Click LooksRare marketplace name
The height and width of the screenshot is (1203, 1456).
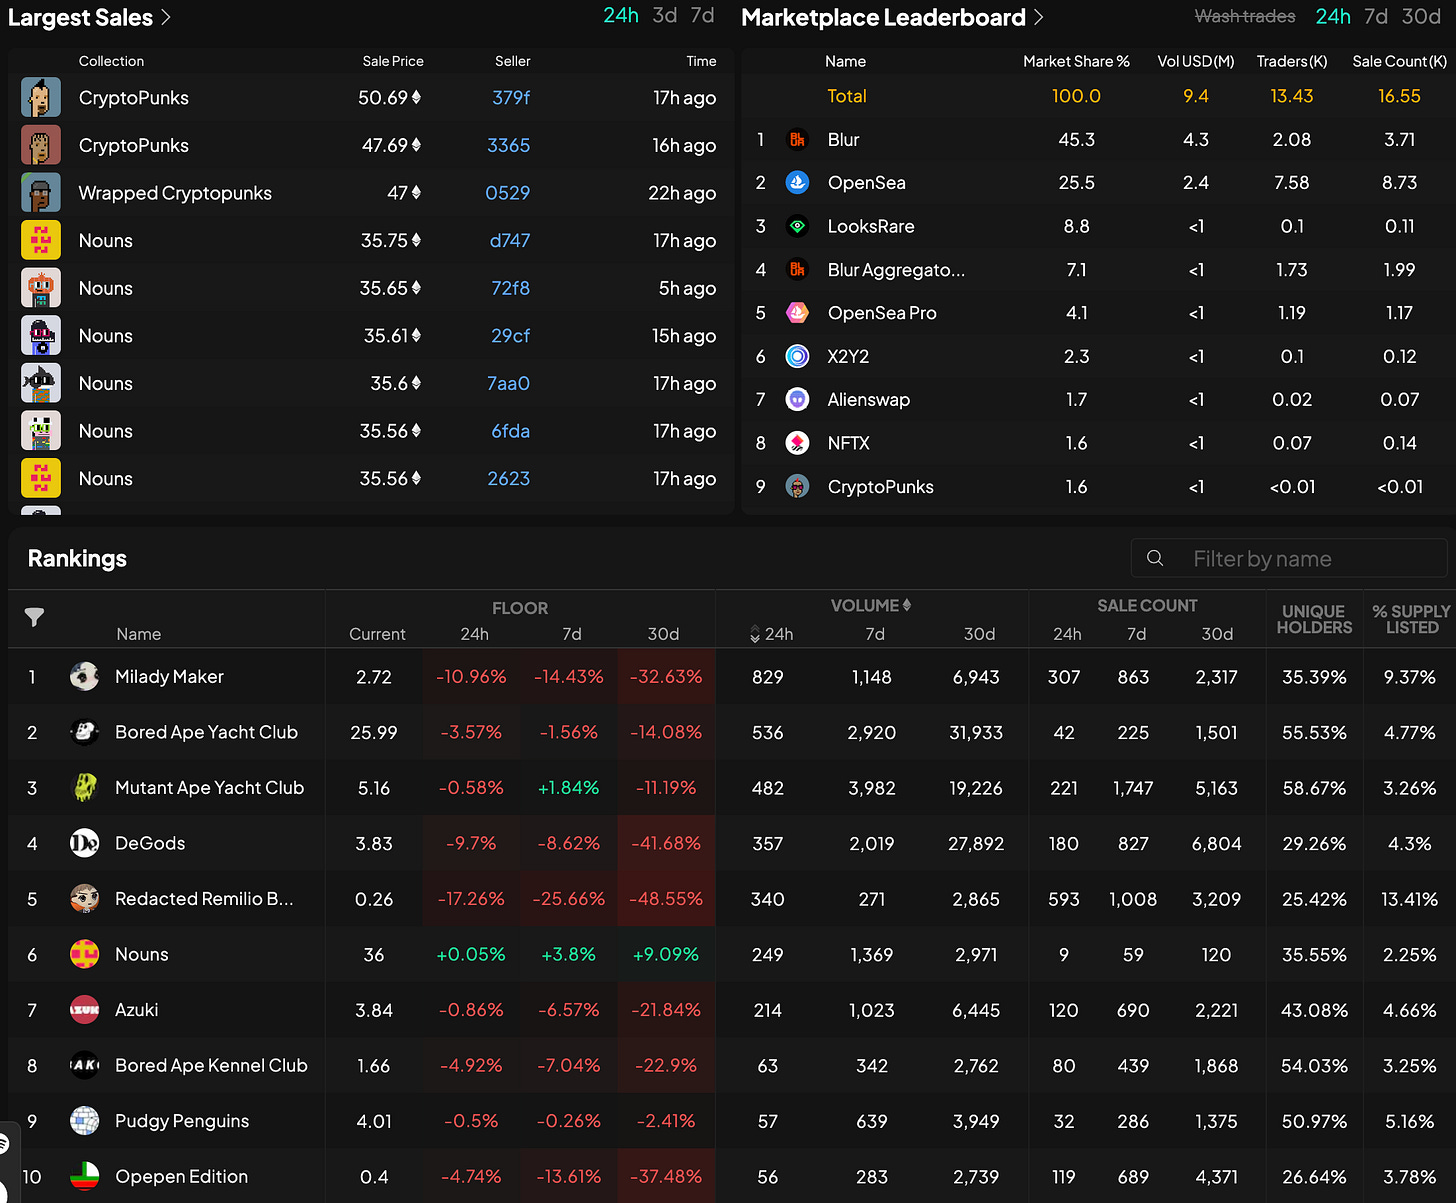pos(871,227)
